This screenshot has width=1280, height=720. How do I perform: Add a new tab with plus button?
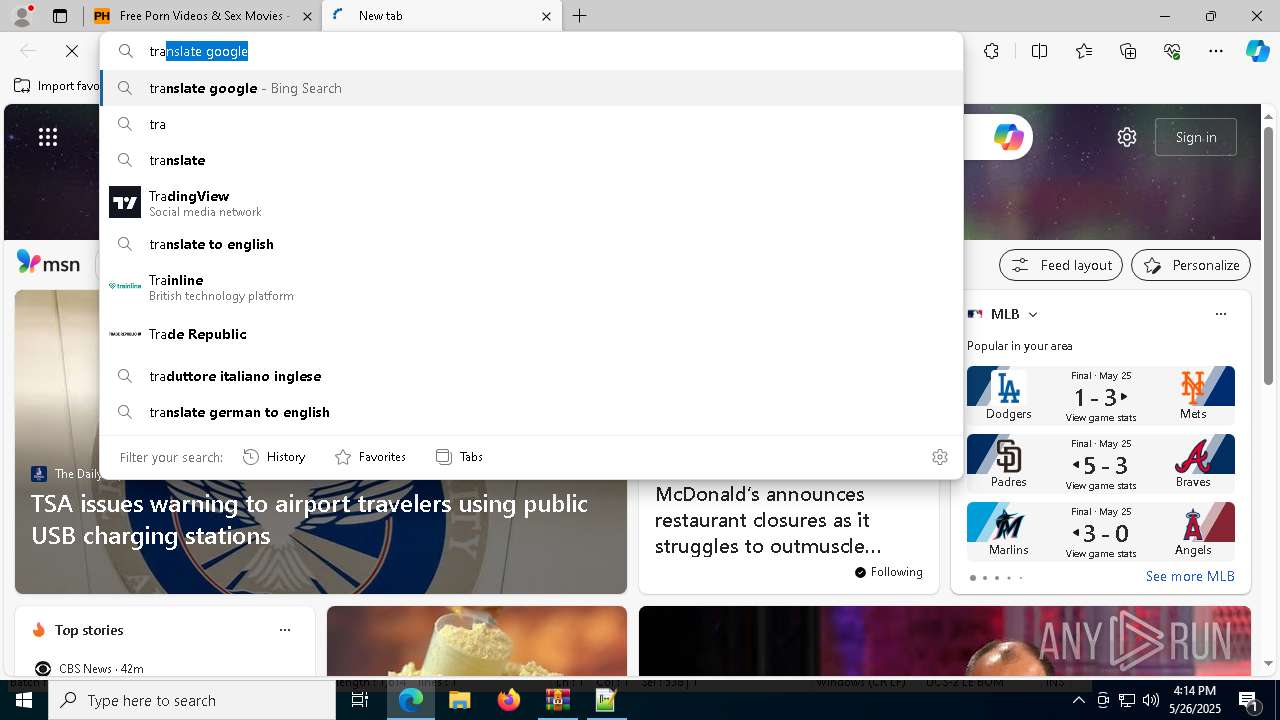pos(579,16)
